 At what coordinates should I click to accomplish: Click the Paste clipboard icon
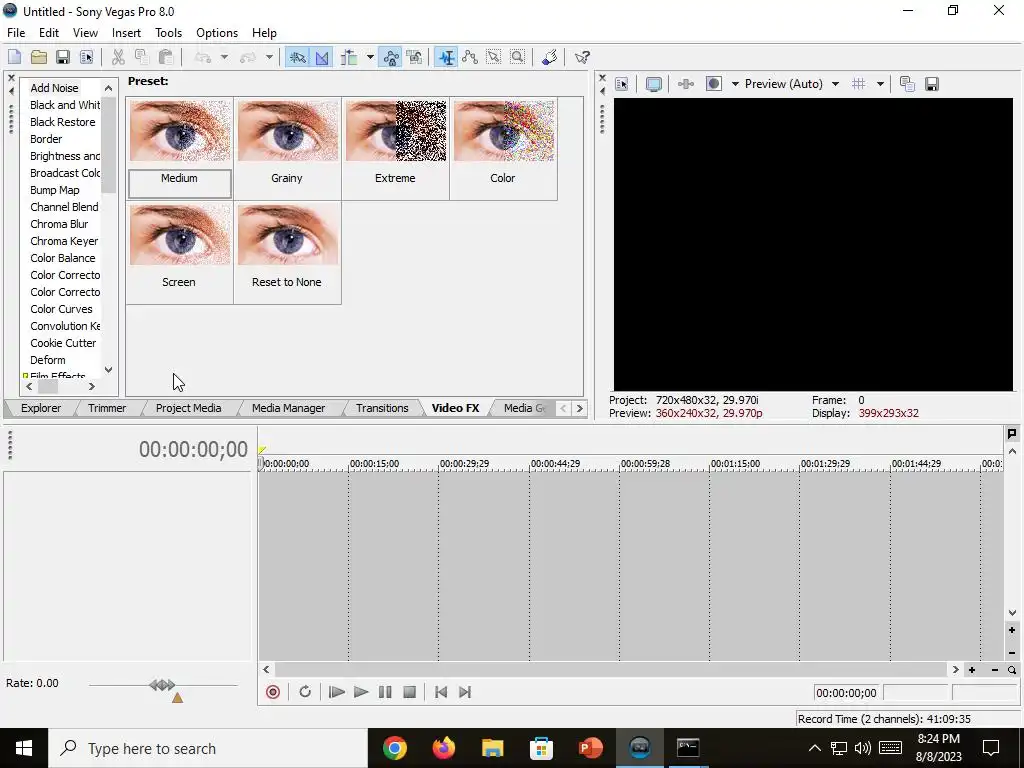(166, 57)
